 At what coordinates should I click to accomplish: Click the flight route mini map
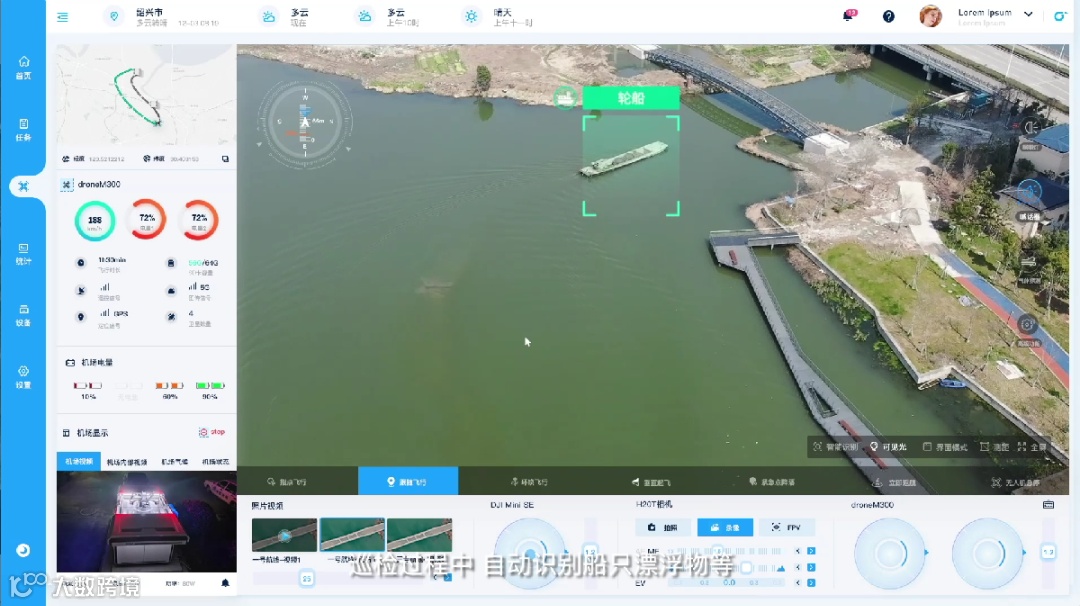(x=146, y=96)
